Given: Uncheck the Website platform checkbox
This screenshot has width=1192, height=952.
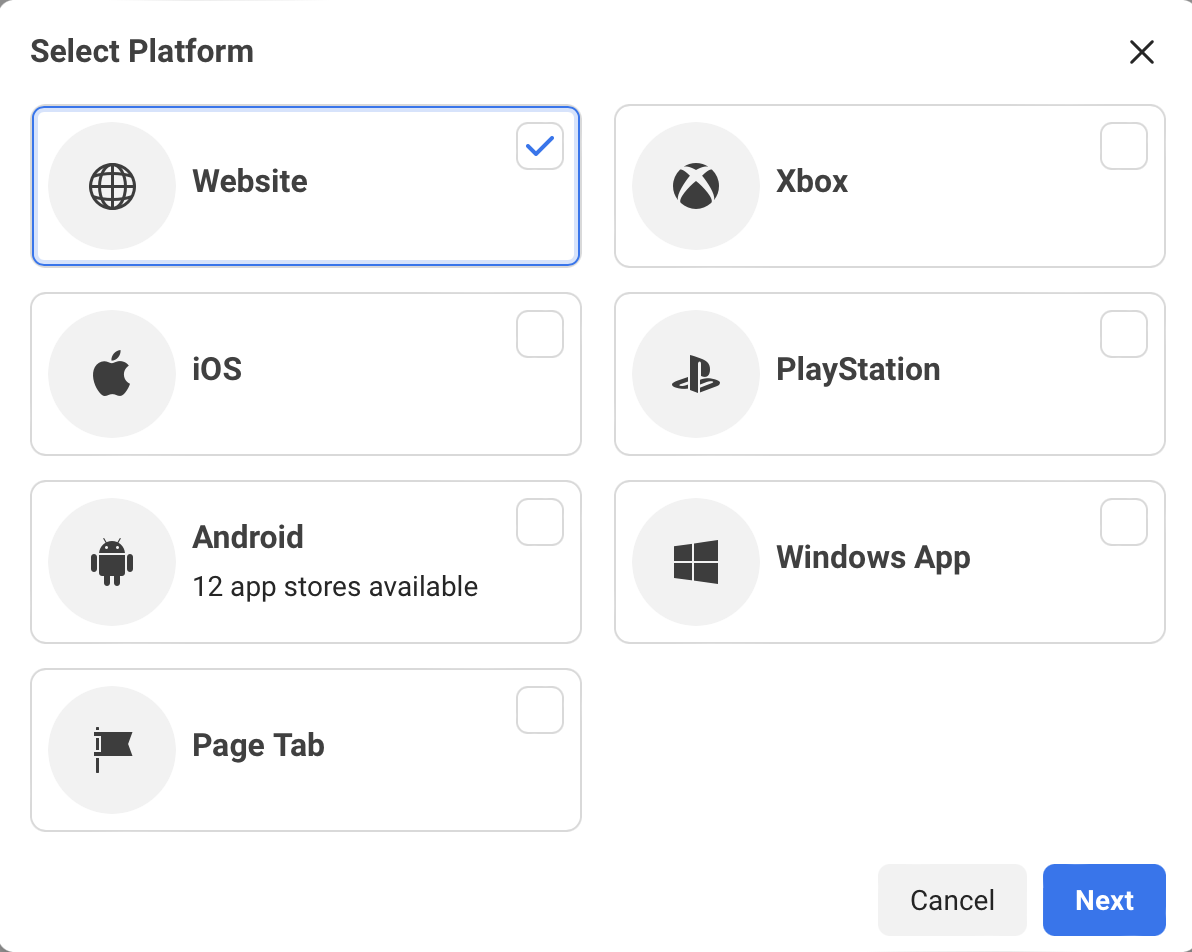Looking at the screenshot, I should pyautogui.click(x=540, y=146).
